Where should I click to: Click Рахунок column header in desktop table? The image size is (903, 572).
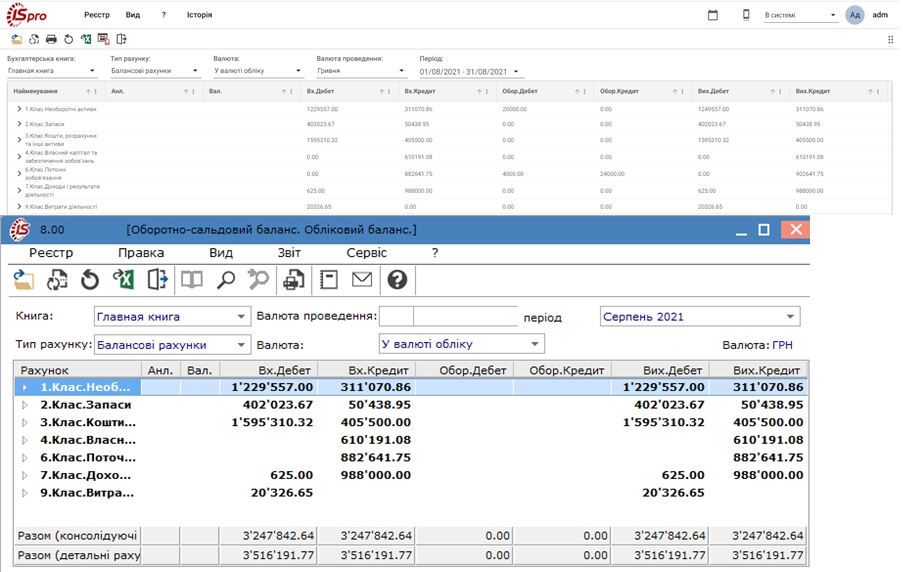[x=78, y=370]
